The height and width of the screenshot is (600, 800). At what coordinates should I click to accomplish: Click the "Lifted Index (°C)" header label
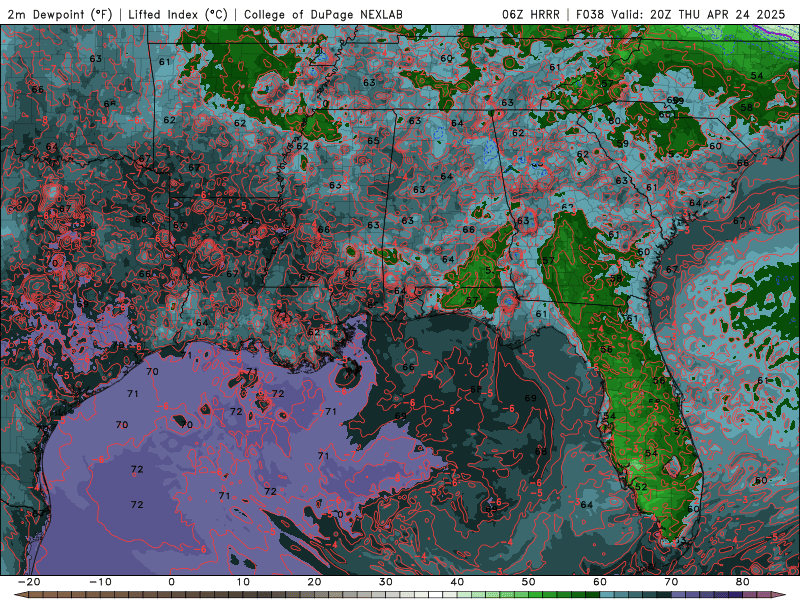pos(178,14)
